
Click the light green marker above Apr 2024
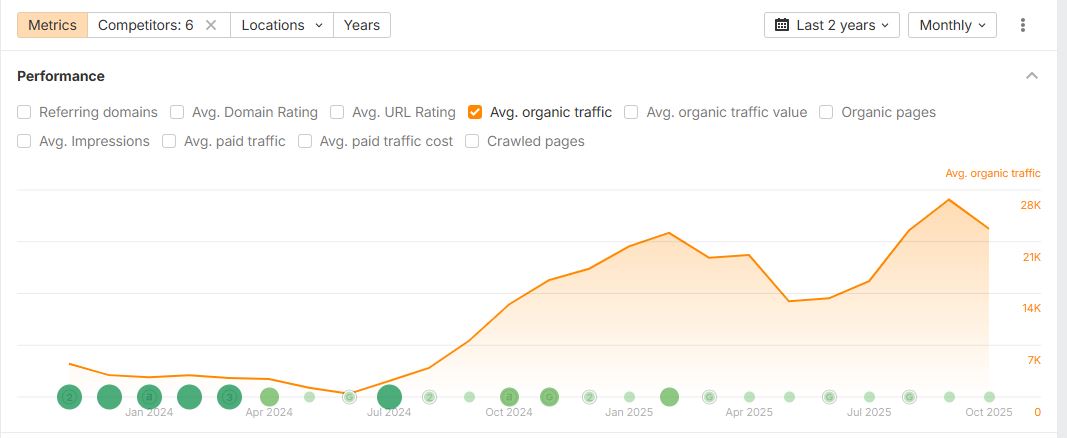[269, 397]
